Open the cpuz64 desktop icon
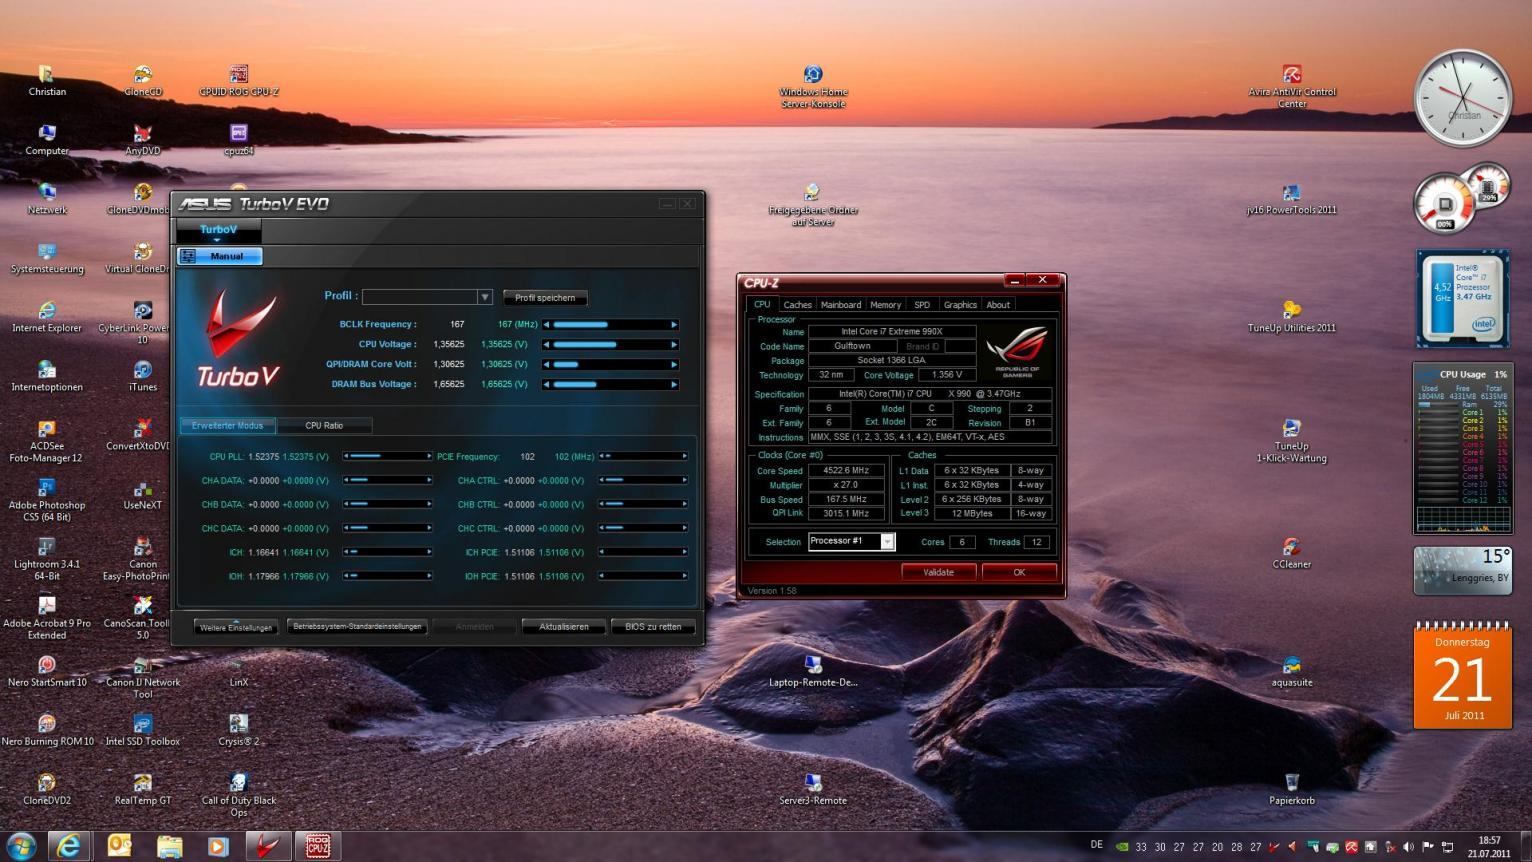 pos(238,139)
